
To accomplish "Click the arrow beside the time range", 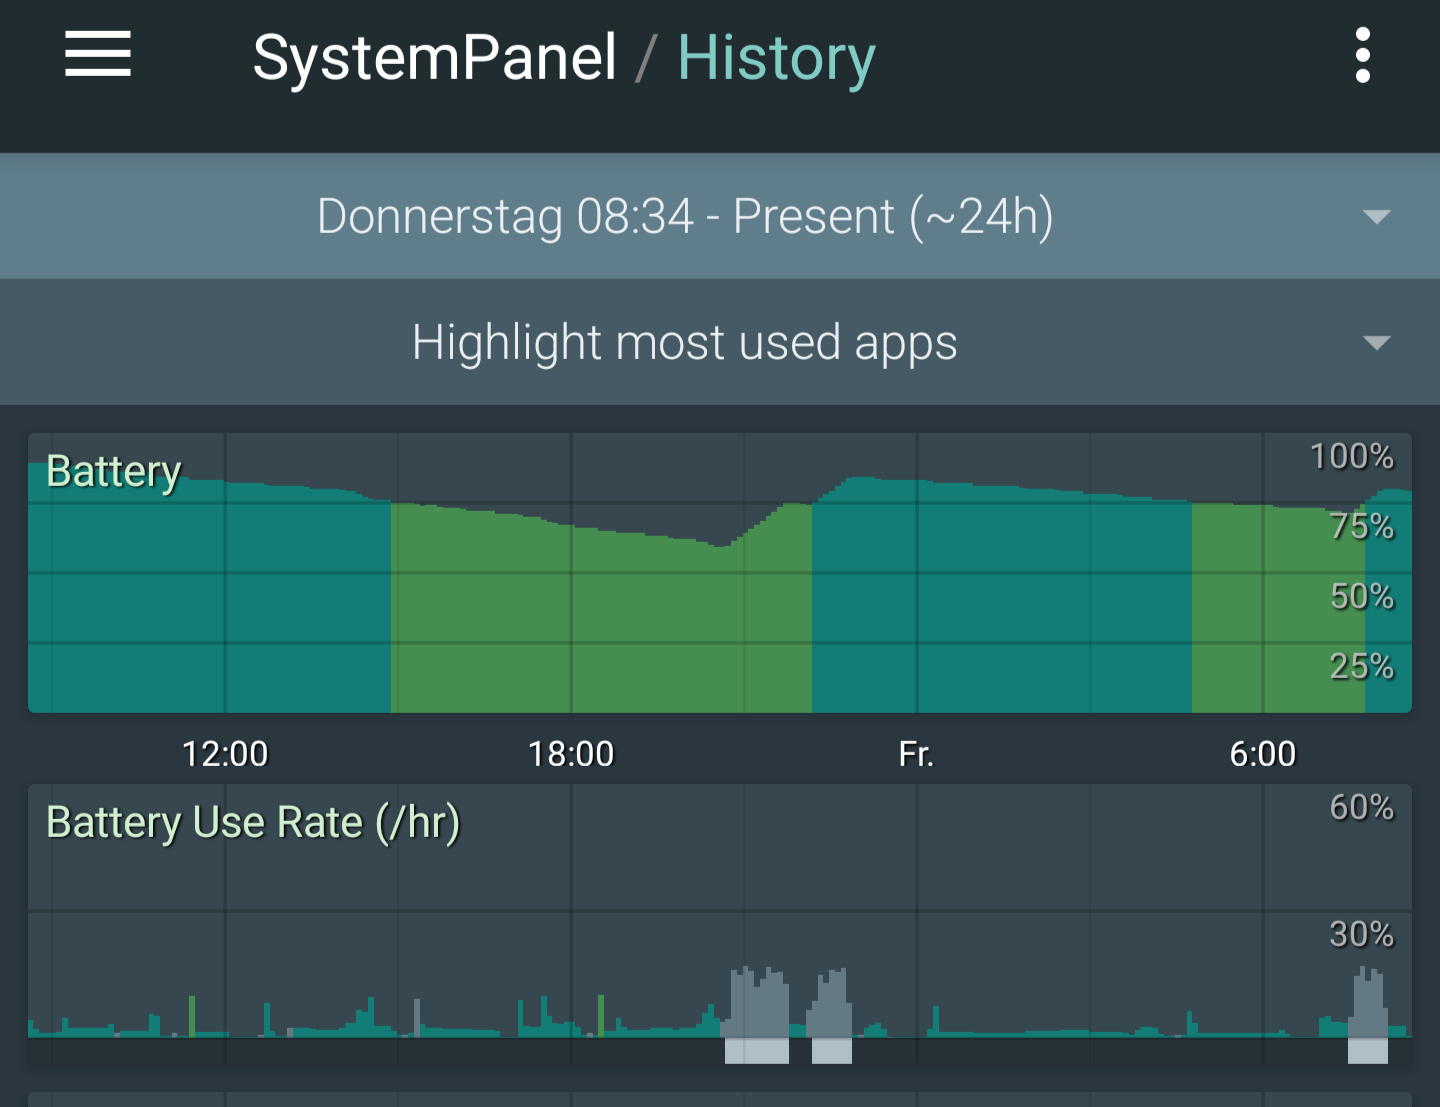I will coord(1377,217).
